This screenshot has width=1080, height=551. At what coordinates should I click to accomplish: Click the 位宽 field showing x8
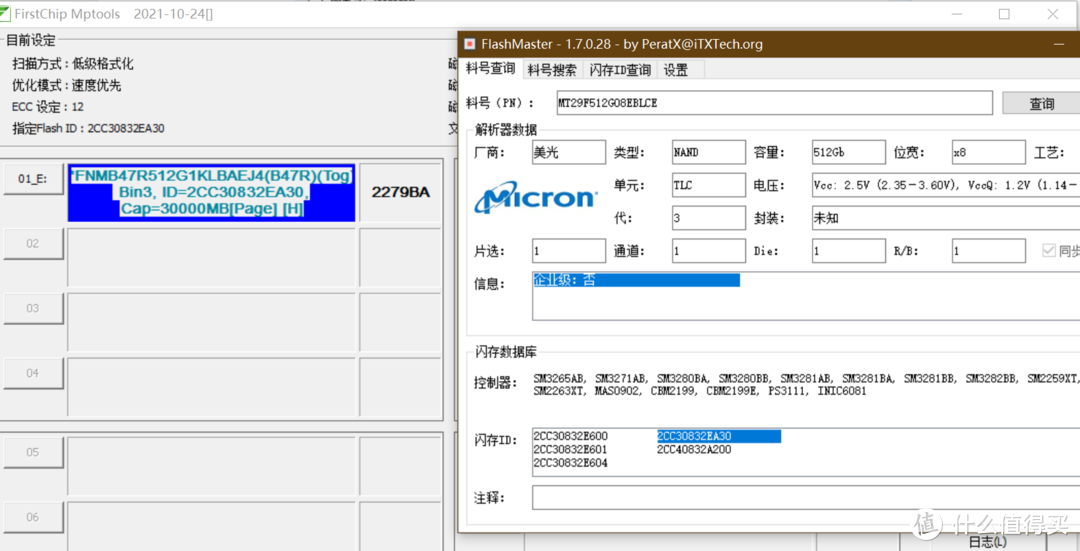pos(988,152)
